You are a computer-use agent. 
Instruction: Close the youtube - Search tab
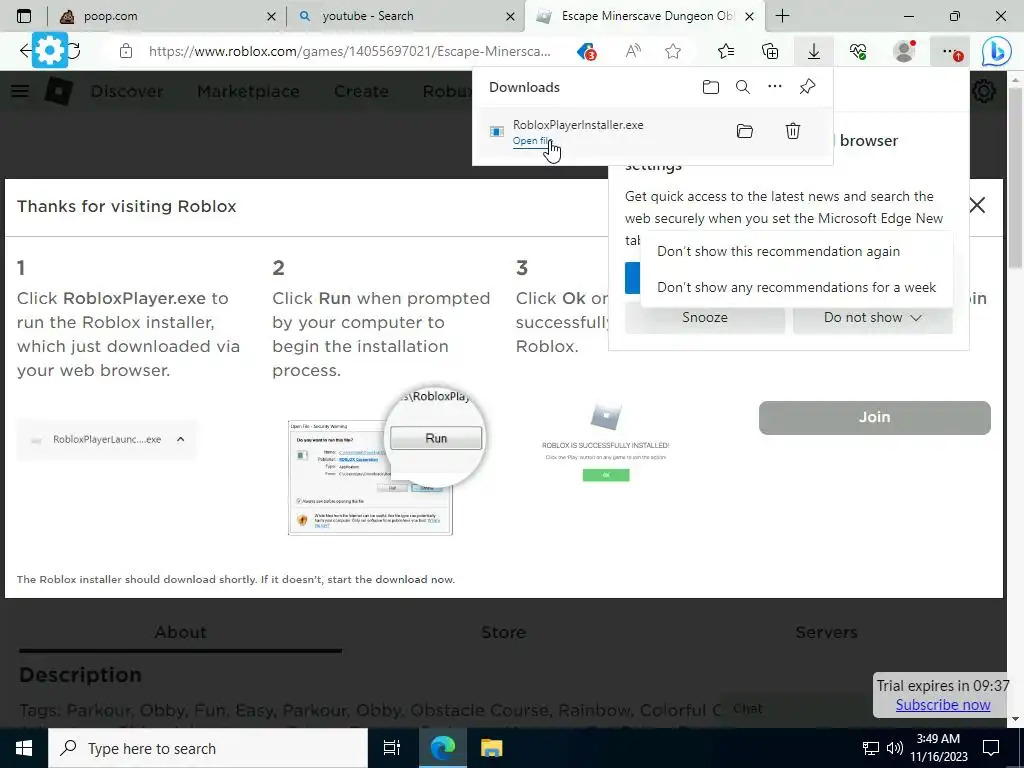pyautogui.click(x=511, y=16)
